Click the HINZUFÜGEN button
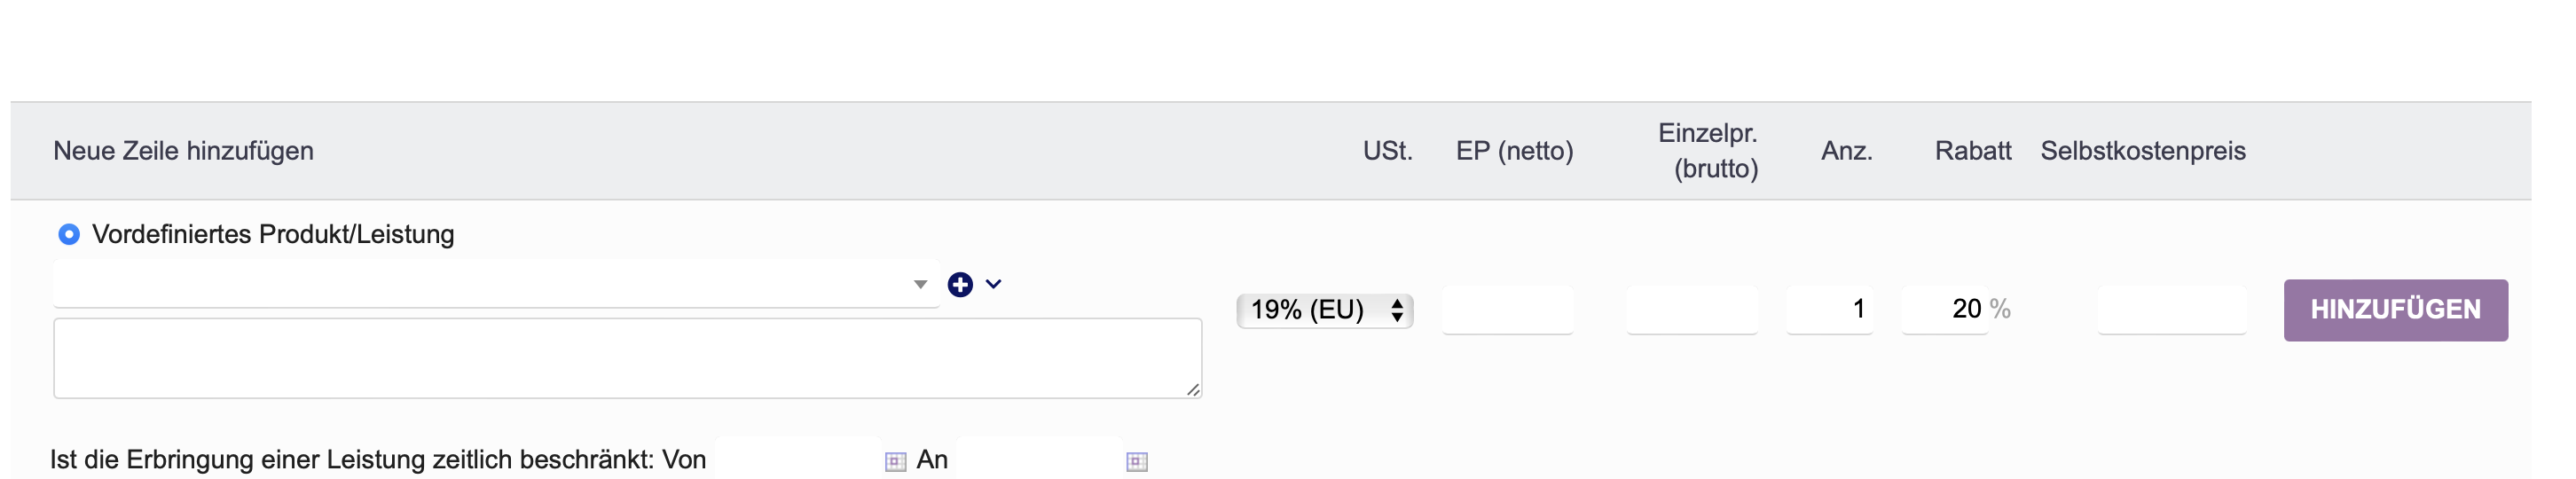 pos(2395,310)
